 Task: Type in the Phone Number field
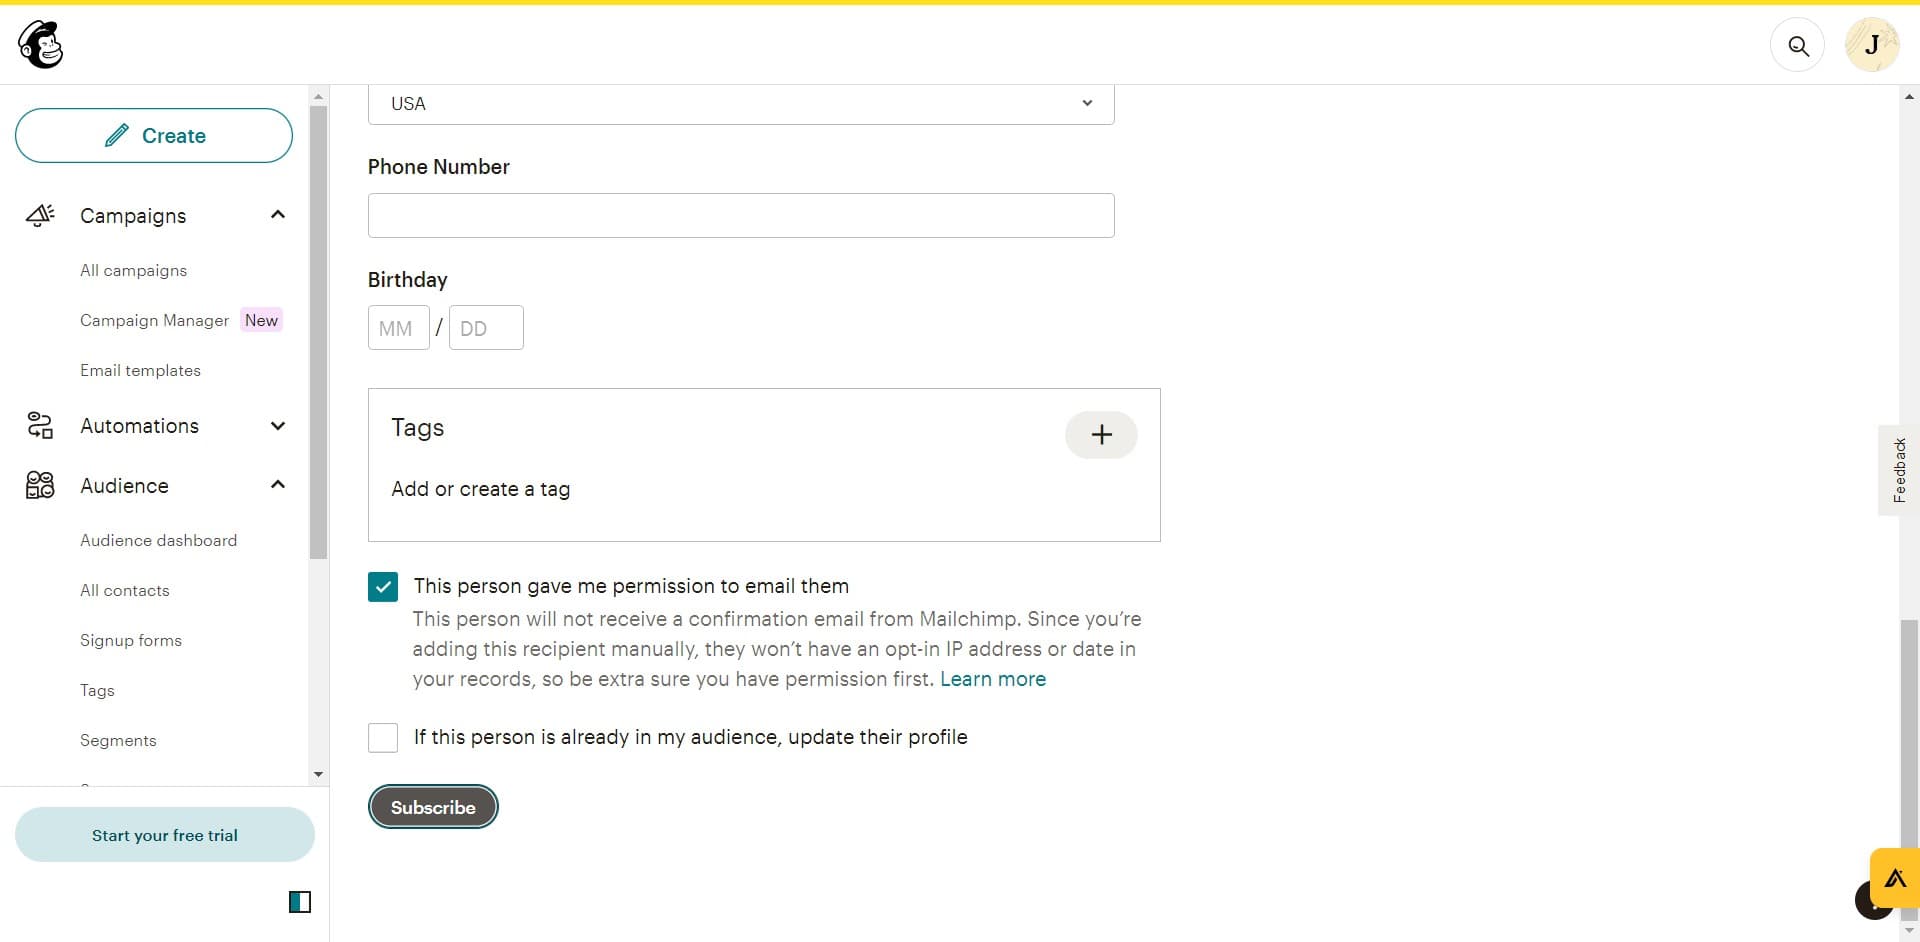tap(740, 215)
